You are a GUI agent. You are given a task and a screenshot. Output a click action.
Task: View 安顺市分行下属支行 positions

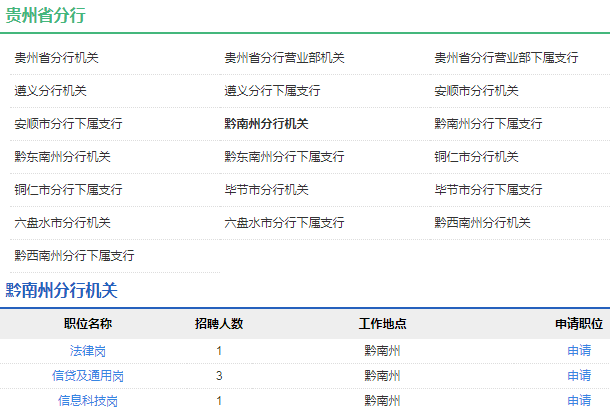pyautogui.click(x=68, y=124)
